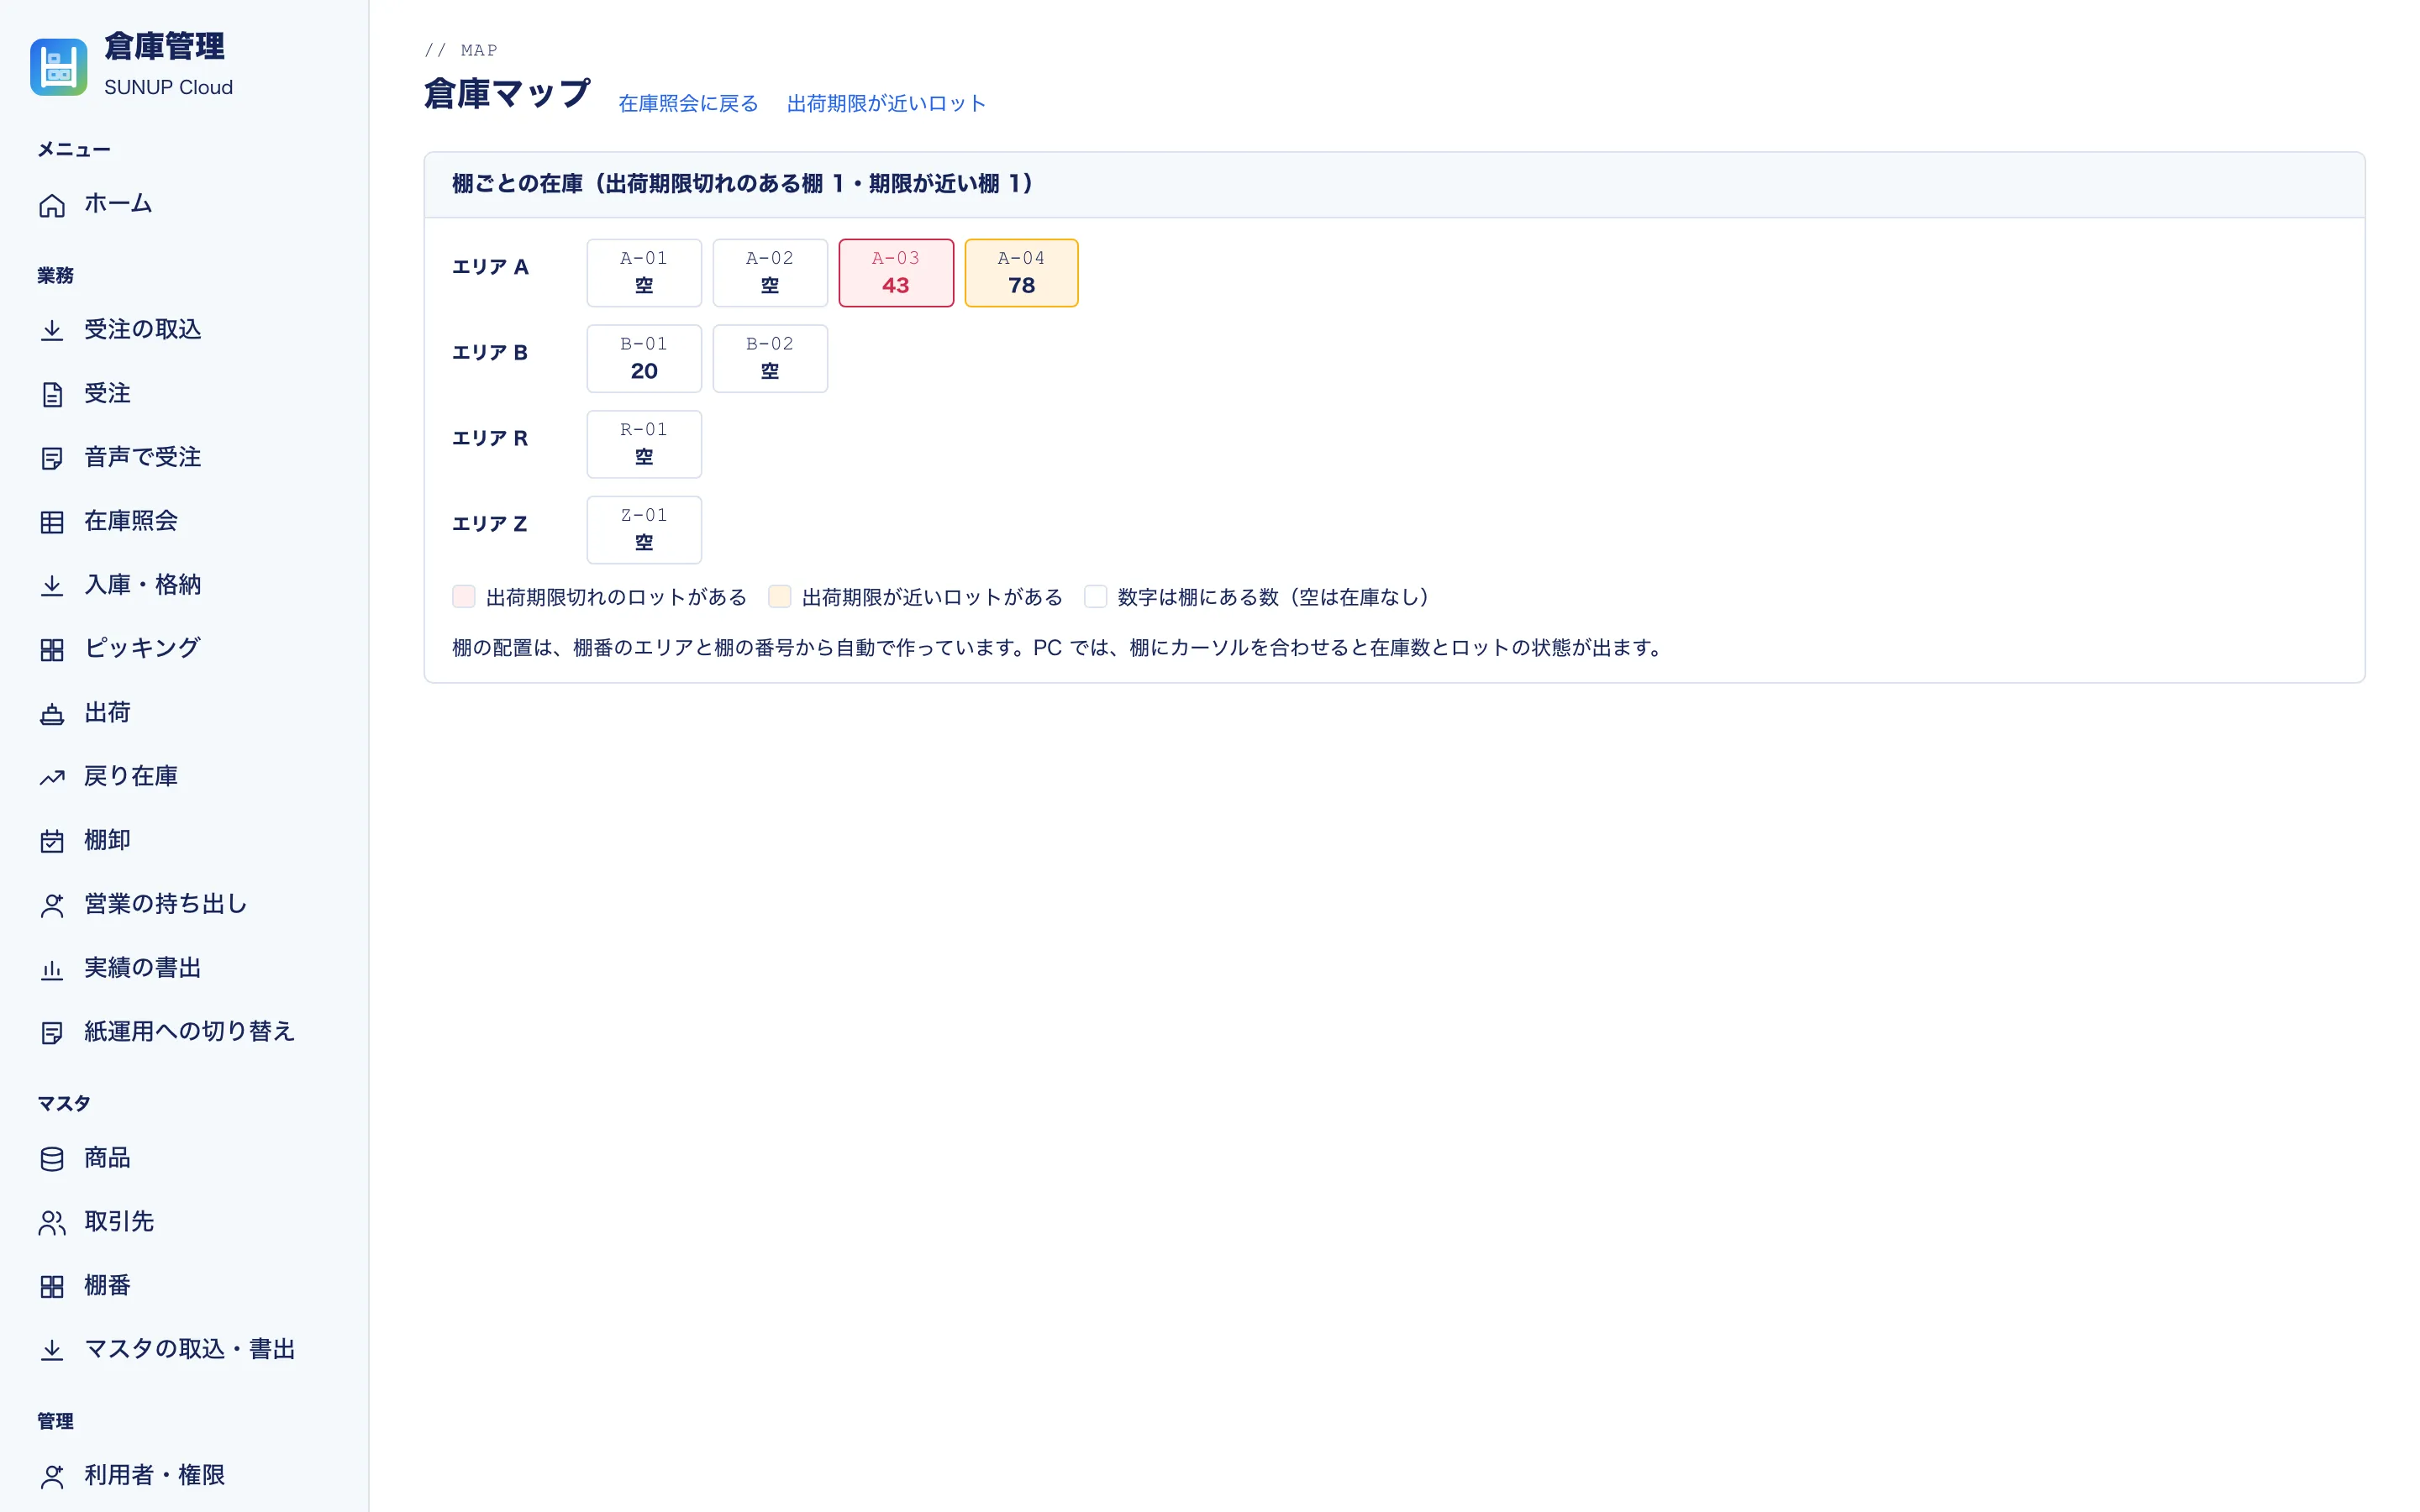
Task: Select shelf A-01 cell
Action: coord(644,273)
